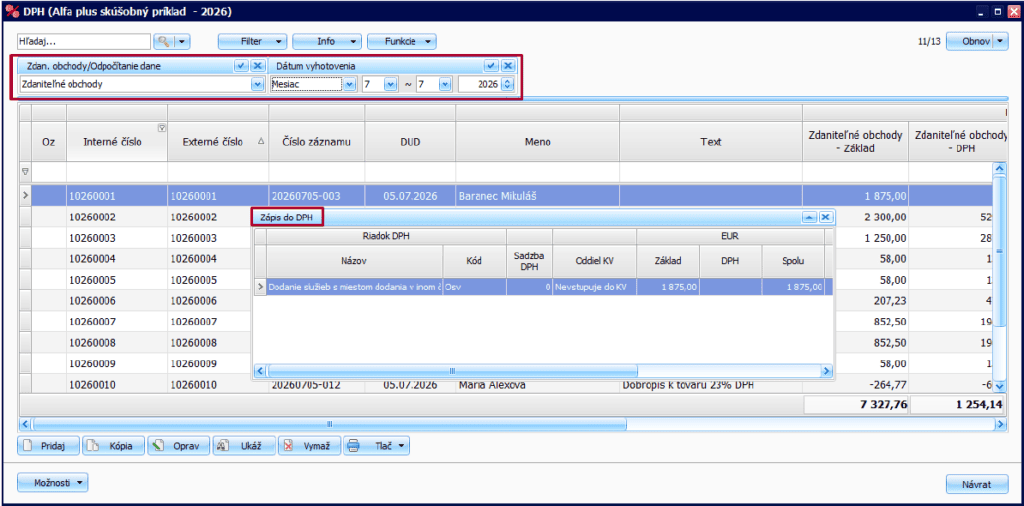Close the Zápis do DPH panel
The image size is (1024, 506).
[x=826, y=217]
